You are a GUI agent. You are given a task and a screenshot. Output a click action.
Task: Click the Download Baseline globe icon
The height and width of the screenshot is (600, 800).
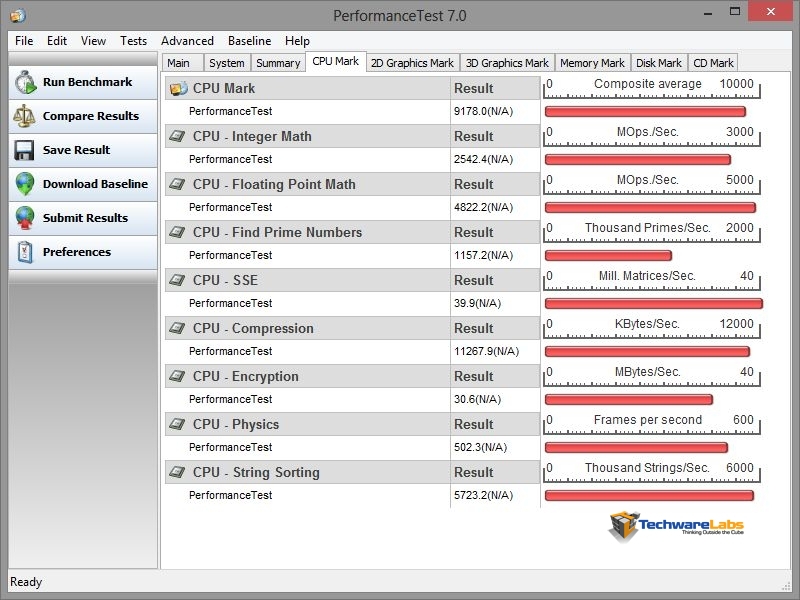click(x=24, y=184)
